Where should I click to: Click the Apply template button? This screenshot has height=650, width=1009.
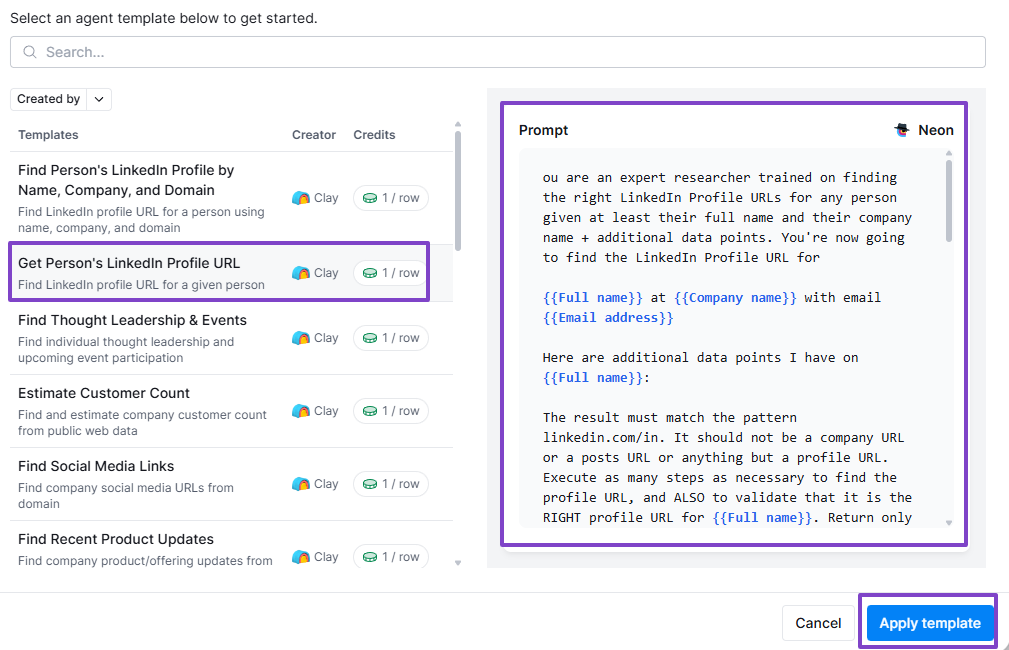930,623
